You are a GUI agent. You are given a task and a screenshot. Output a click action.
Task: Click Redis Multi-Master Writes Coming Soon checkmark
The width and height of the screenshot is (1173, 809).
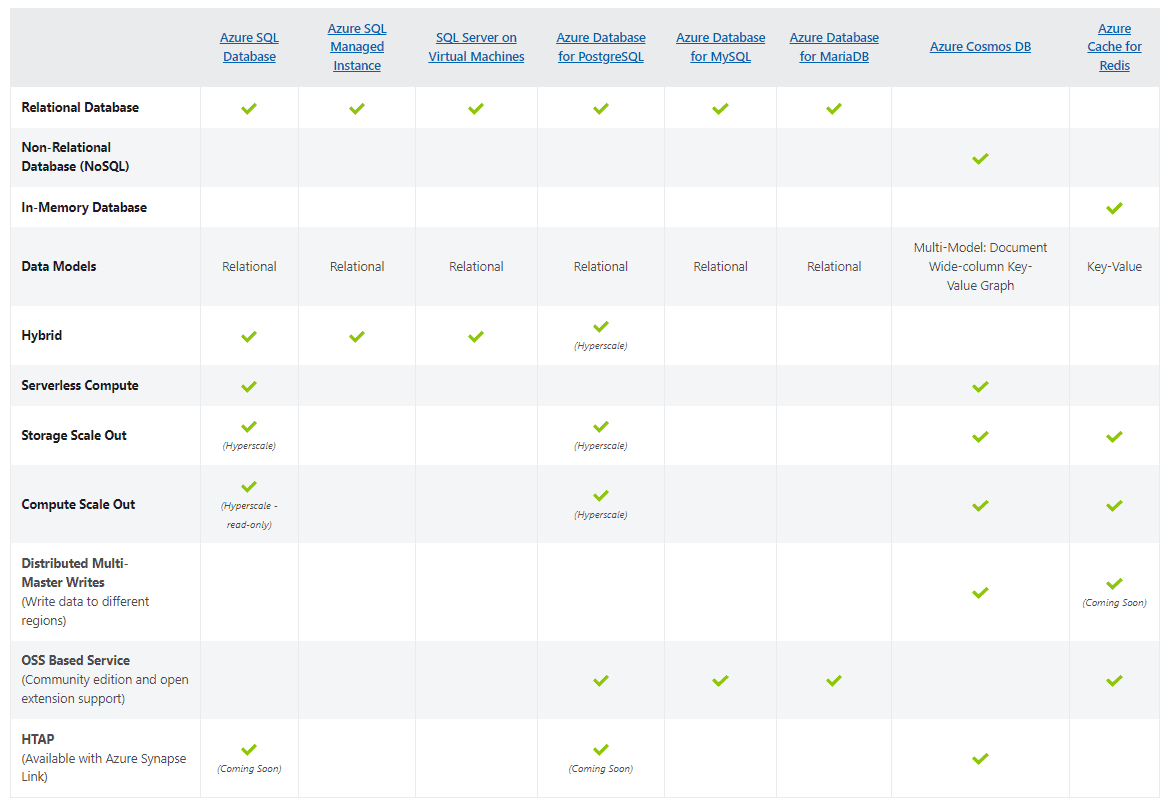click(1114, 583)
